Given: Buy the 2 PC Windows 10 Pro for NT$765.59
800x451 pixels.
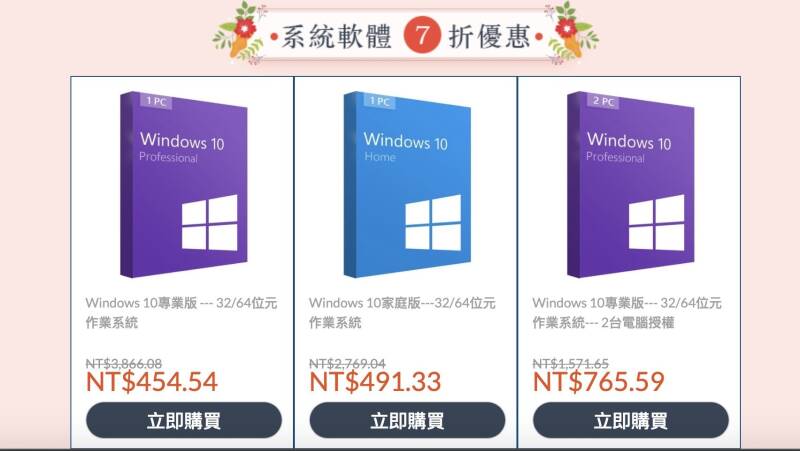Looking at the screenshot, I should [x=631, y=420].
